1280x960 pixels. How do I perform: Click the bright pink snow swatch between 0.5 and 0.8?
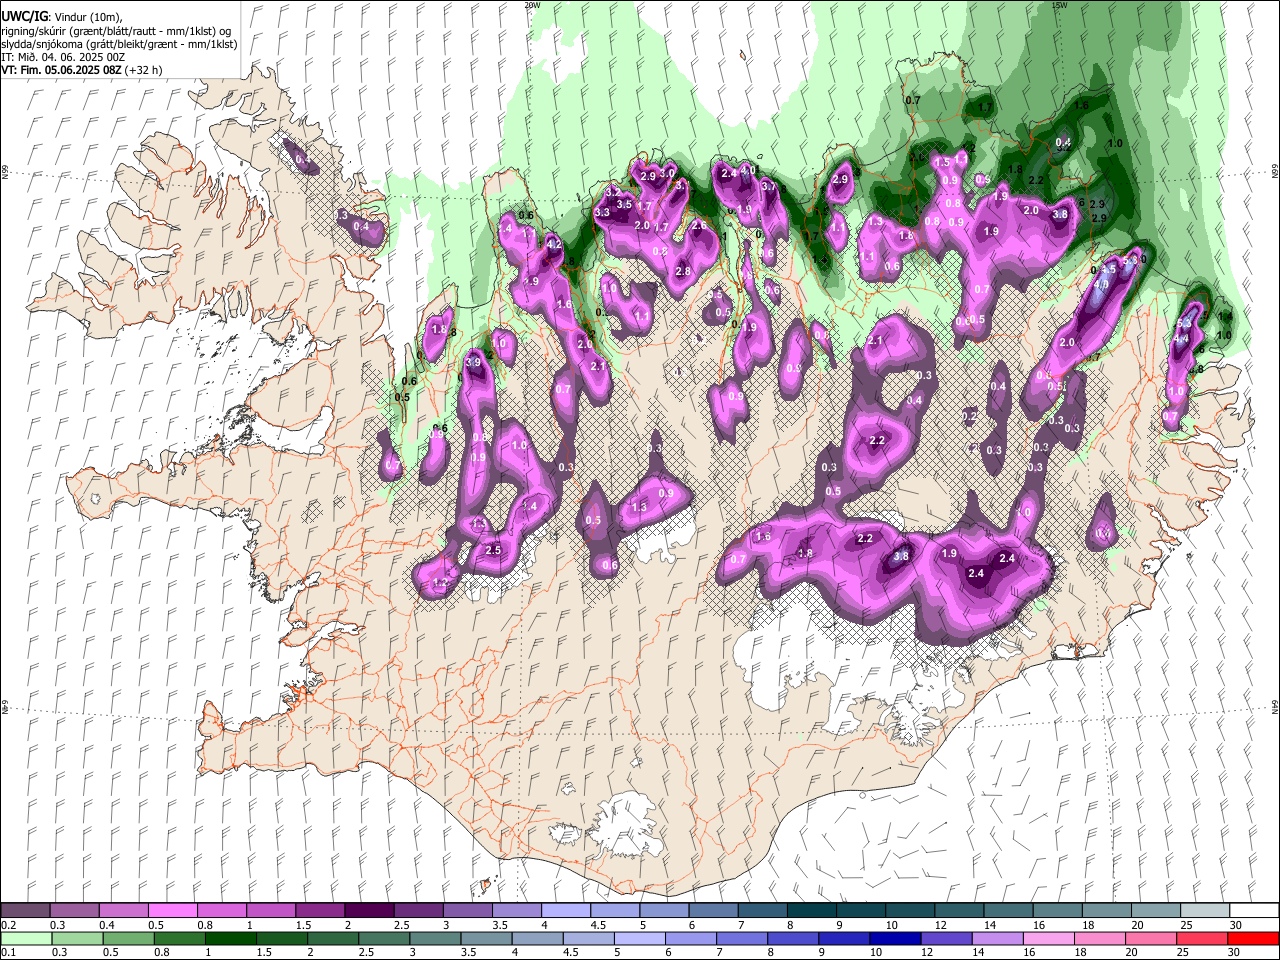tap(173, 910)
